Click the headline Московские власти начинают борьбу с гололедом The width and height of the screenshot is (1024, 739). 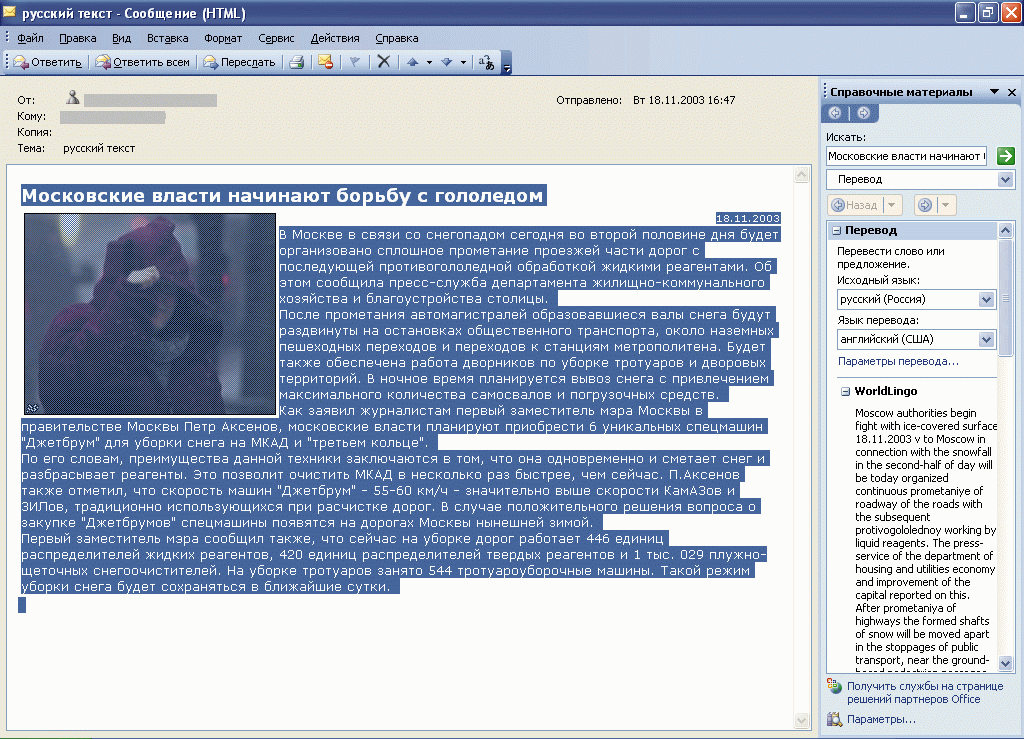pos(282,195)
